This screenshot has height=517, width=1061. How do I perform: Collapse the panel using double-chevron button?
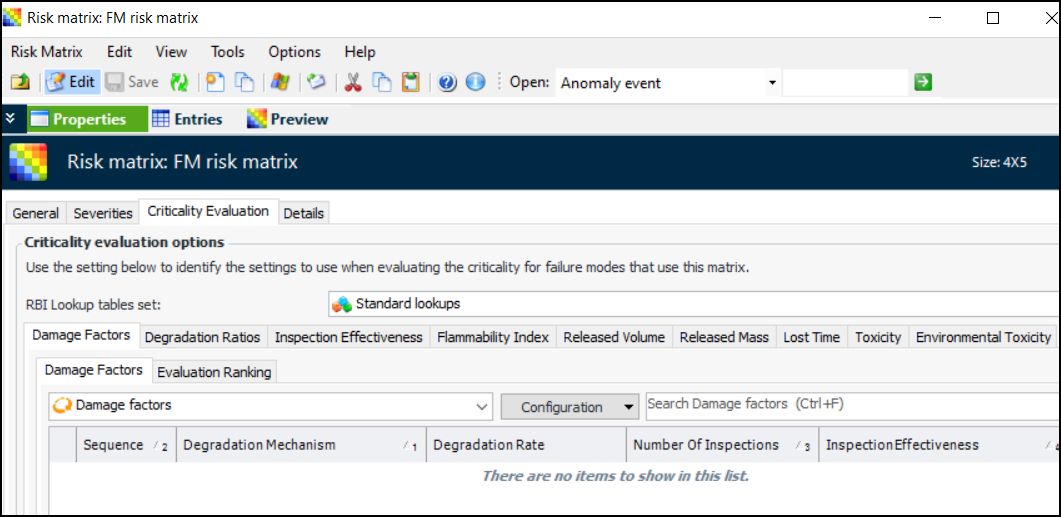click(10, 118)
